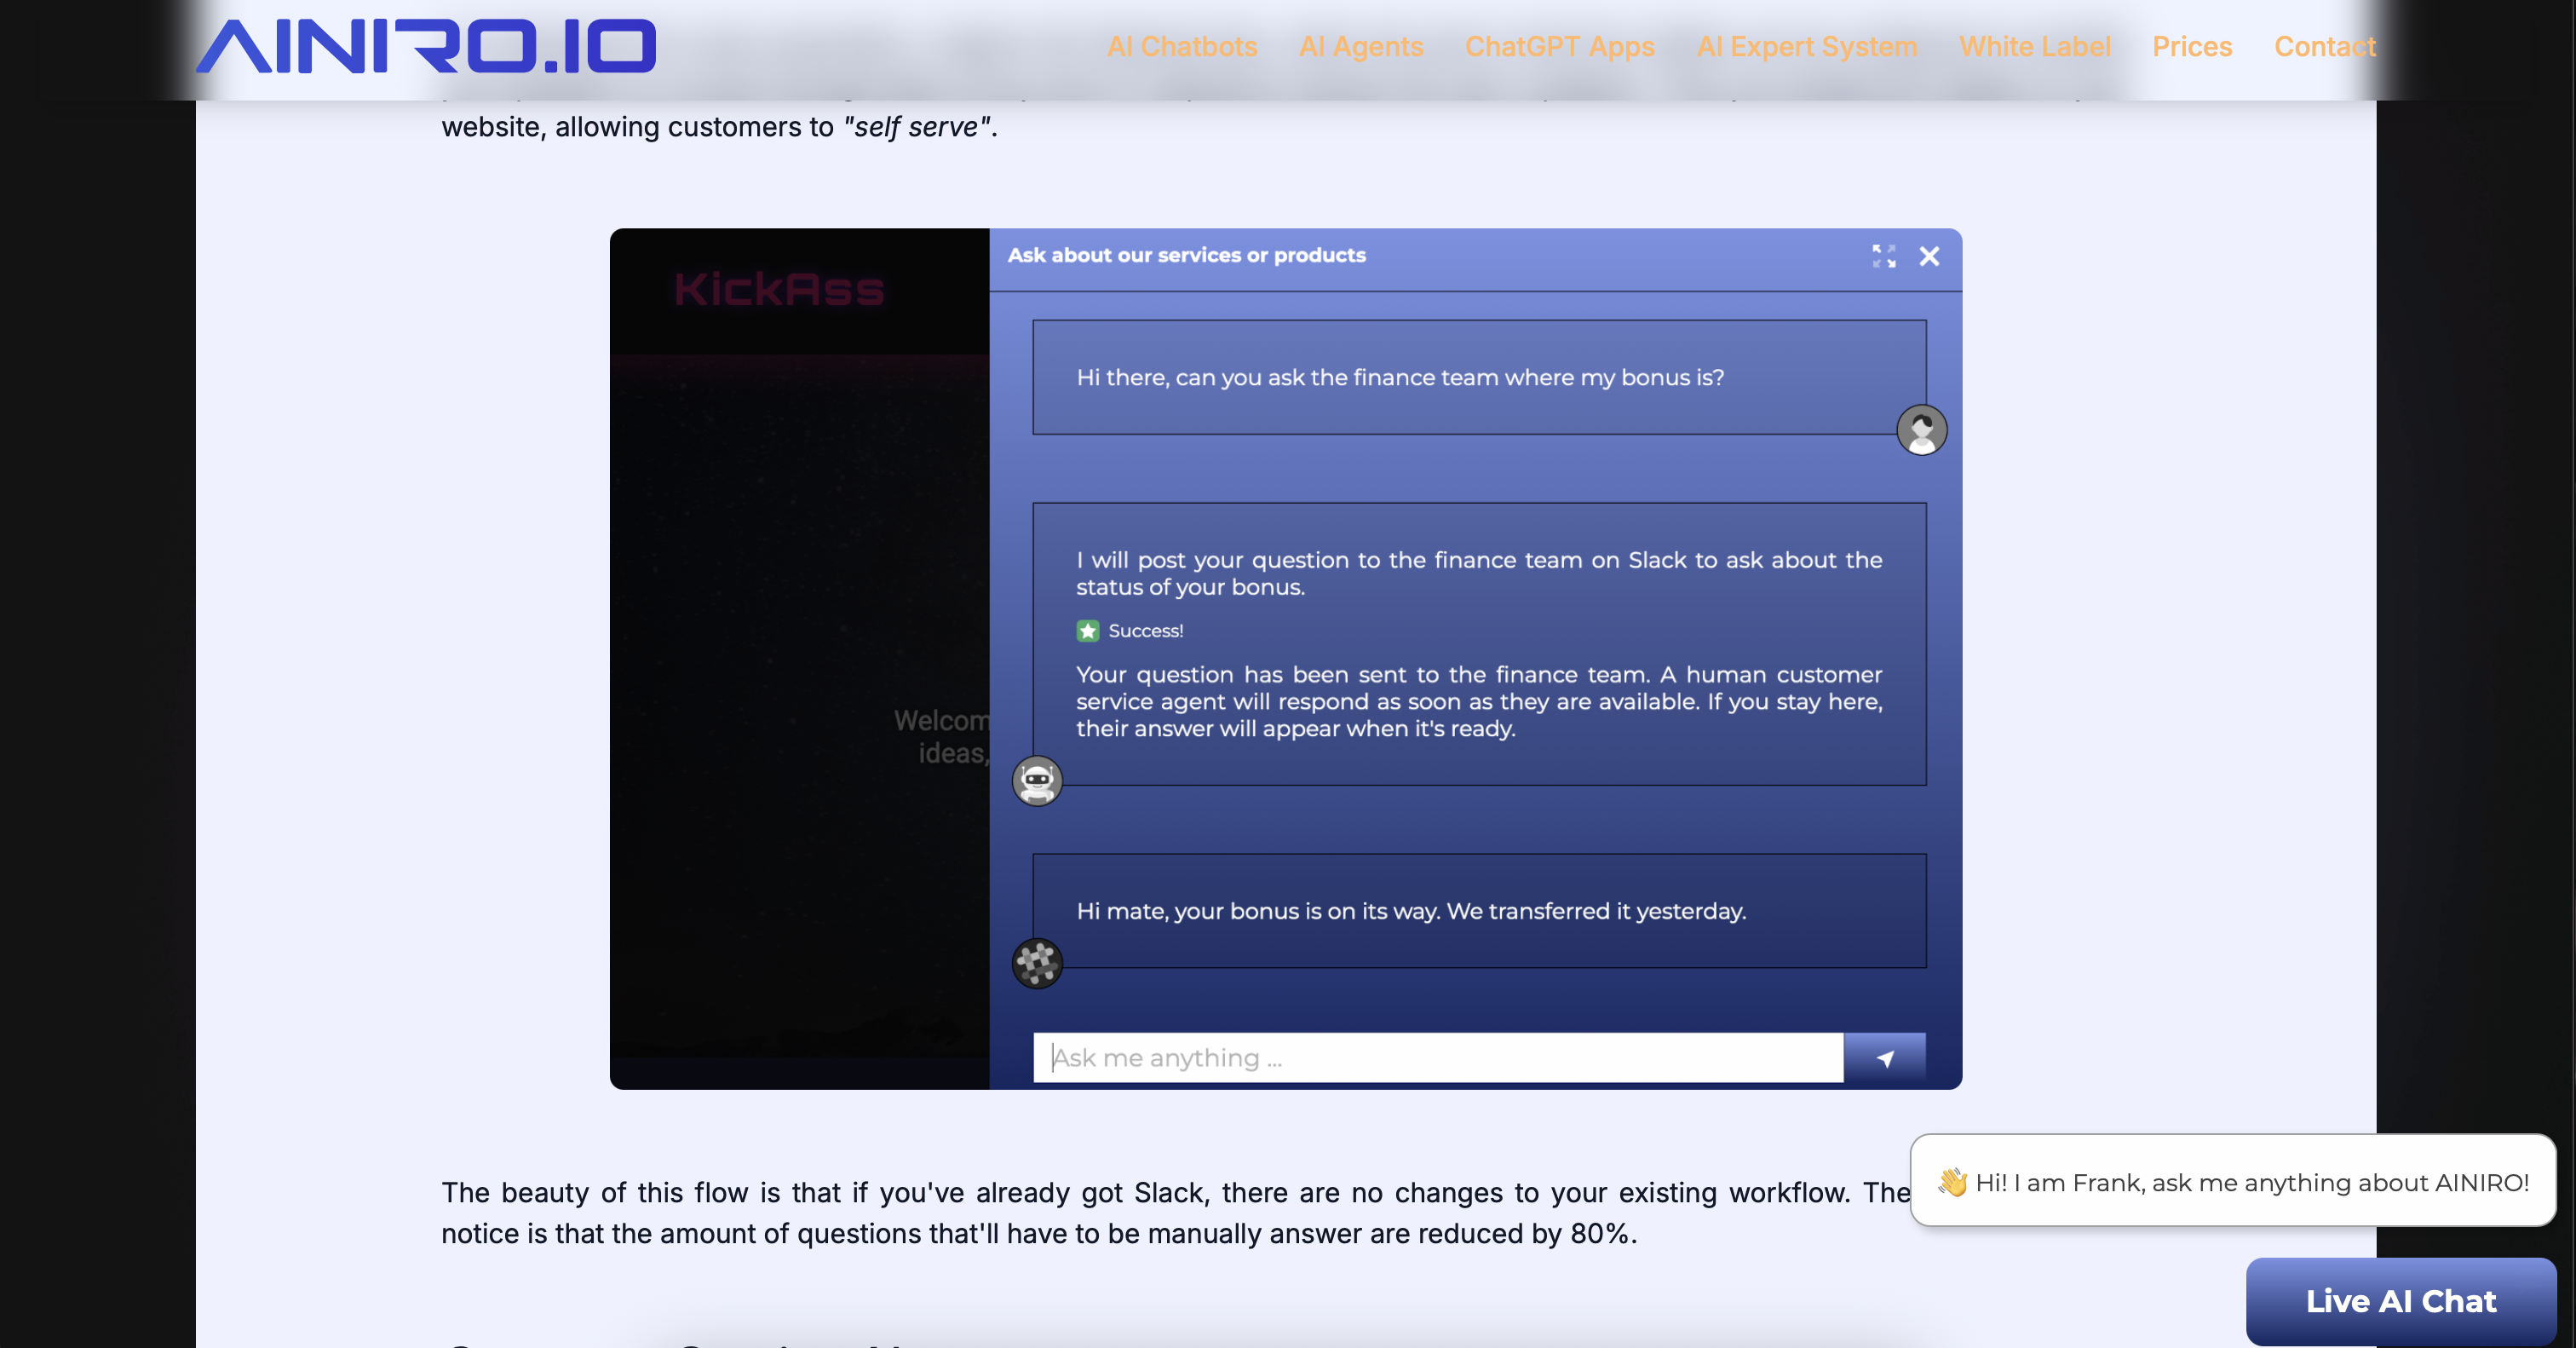Click the user avatar icon beside the bonus question

point(1921,430)
